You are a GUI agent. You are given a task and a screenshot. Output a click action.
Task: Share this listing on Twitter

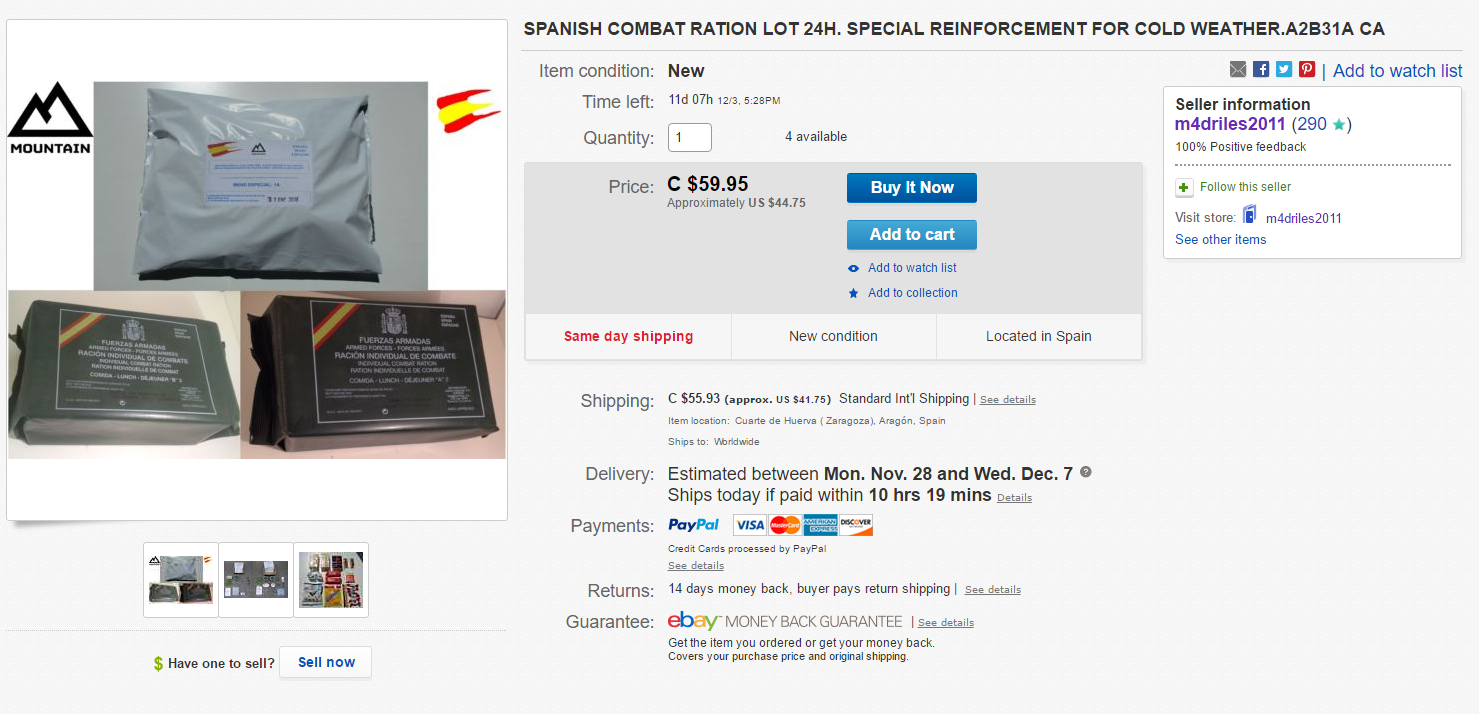tap(1284, 69)
